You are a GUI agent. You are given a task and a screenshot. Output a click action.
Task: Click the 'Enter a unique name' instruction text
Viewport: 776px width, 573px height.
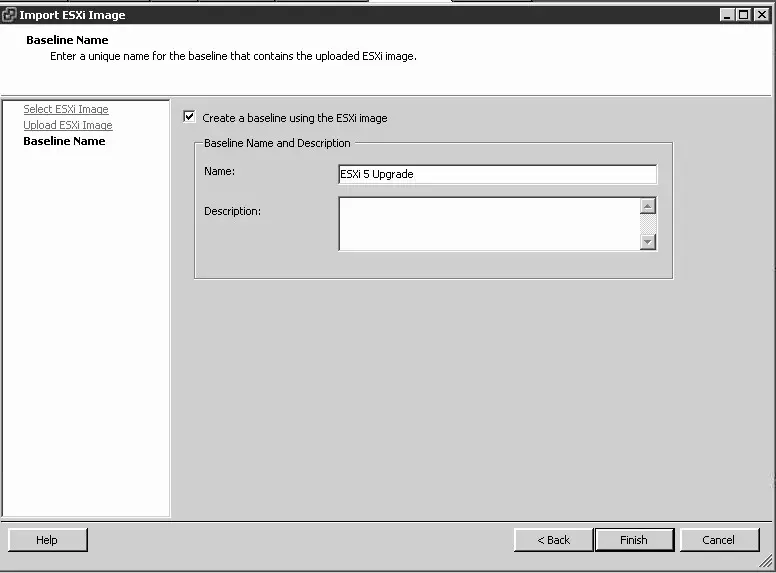233,56
